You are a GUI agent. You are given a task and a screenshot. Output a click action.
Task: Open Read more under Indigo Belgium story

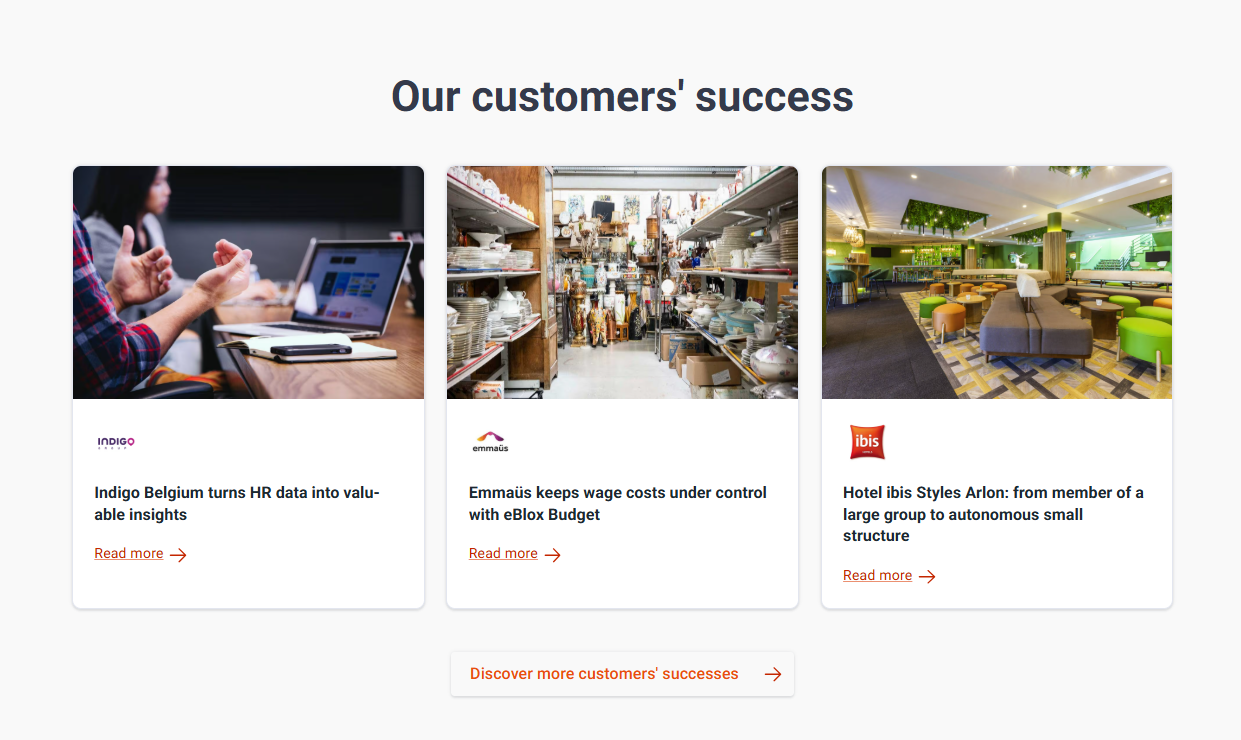click(129, 554)
